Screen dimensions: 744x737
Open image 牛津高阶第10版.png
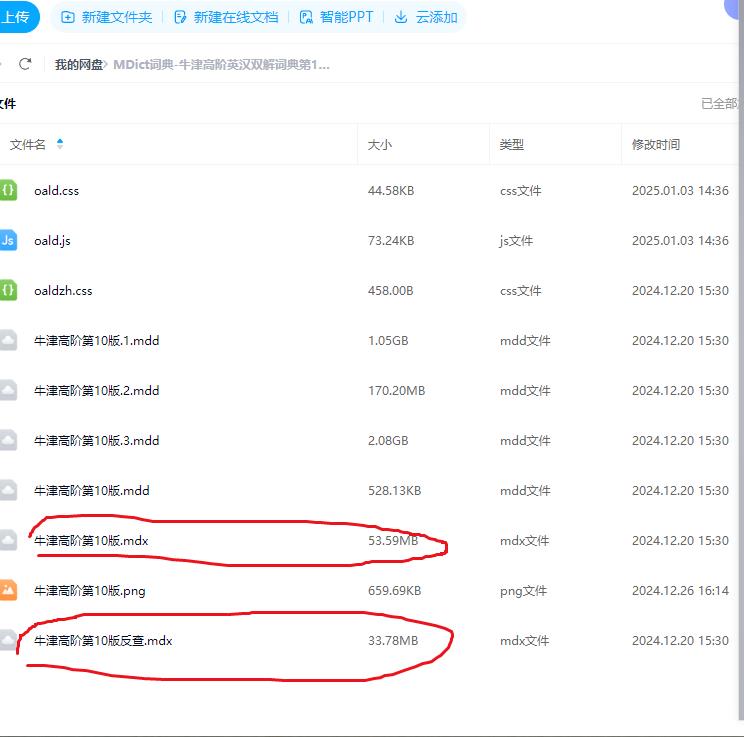coord(90,591)
